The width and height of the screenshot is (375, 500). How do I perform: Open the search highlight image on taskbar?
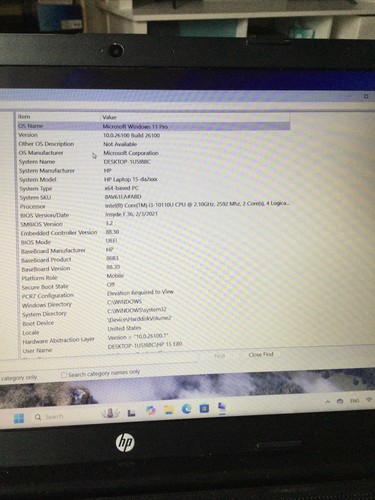click(x=110, y=413)
